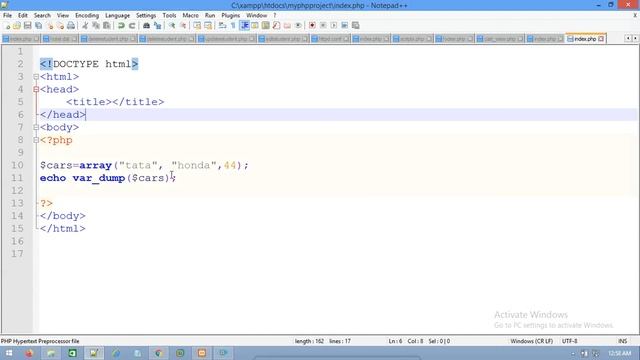Click the Close All documents icon

point(60,26)
